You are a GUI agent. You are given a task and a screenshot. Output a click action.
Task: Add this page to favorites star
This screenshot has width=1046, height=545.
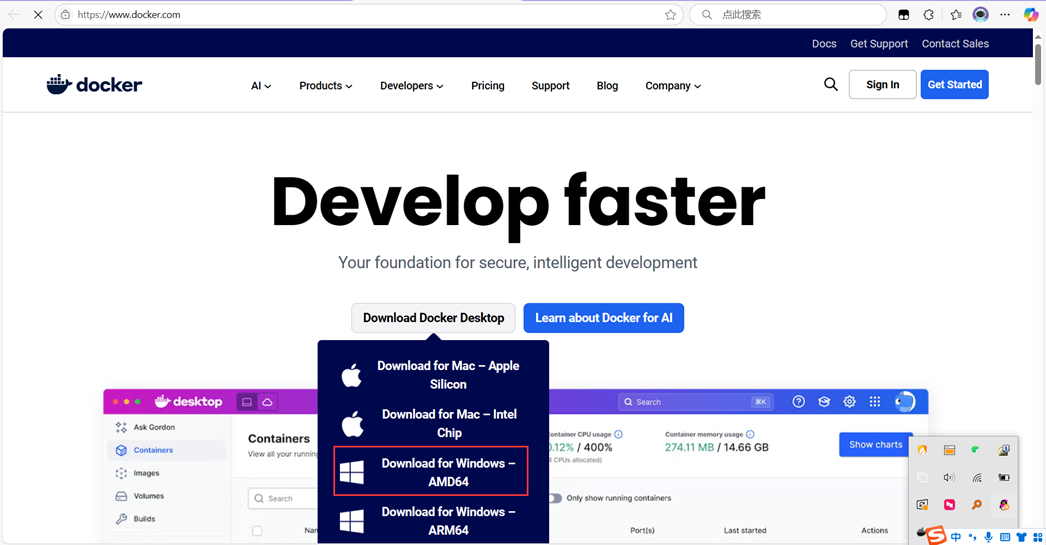(x=670, y=15)
